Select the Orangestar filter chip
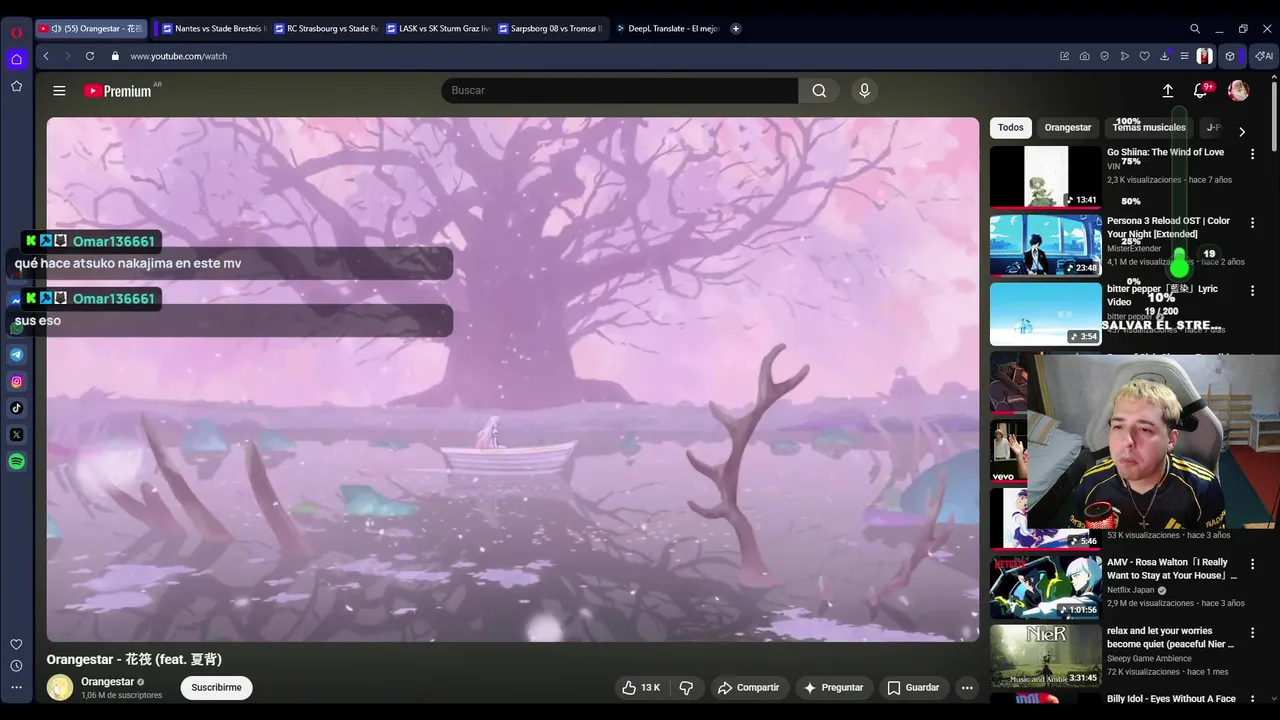 pos(1067,128)
